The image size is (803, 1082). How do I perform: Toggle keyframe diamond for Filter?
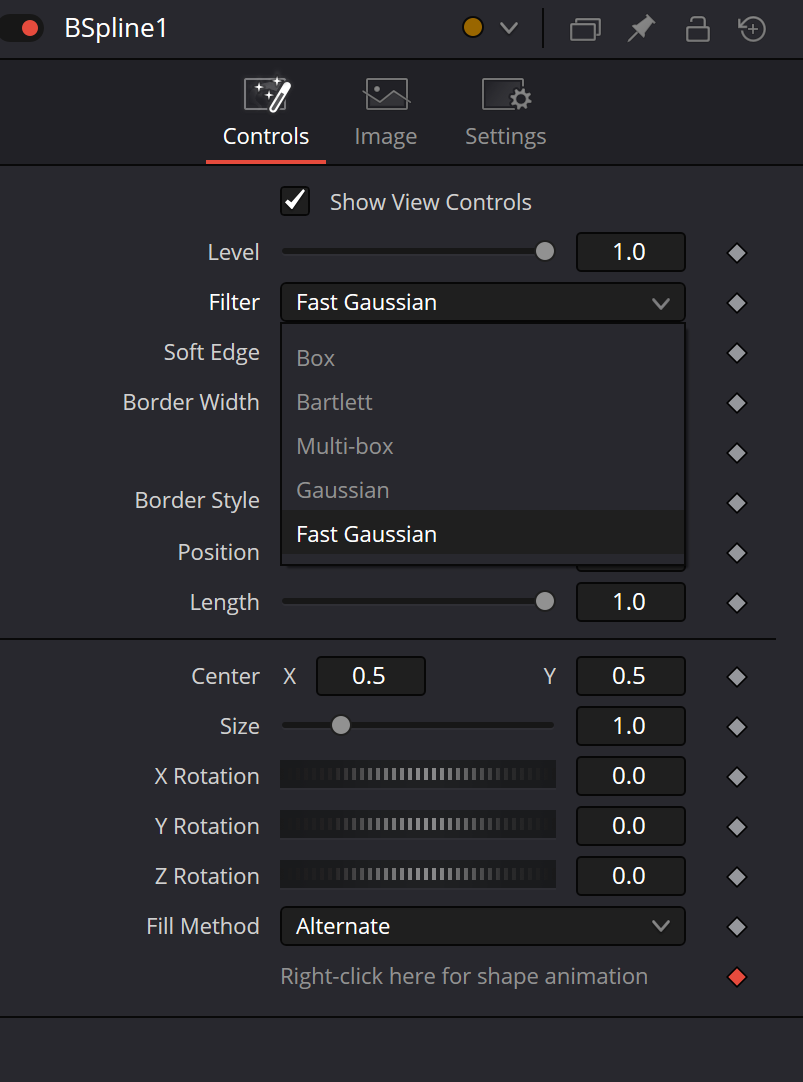[x=737, y=303]
